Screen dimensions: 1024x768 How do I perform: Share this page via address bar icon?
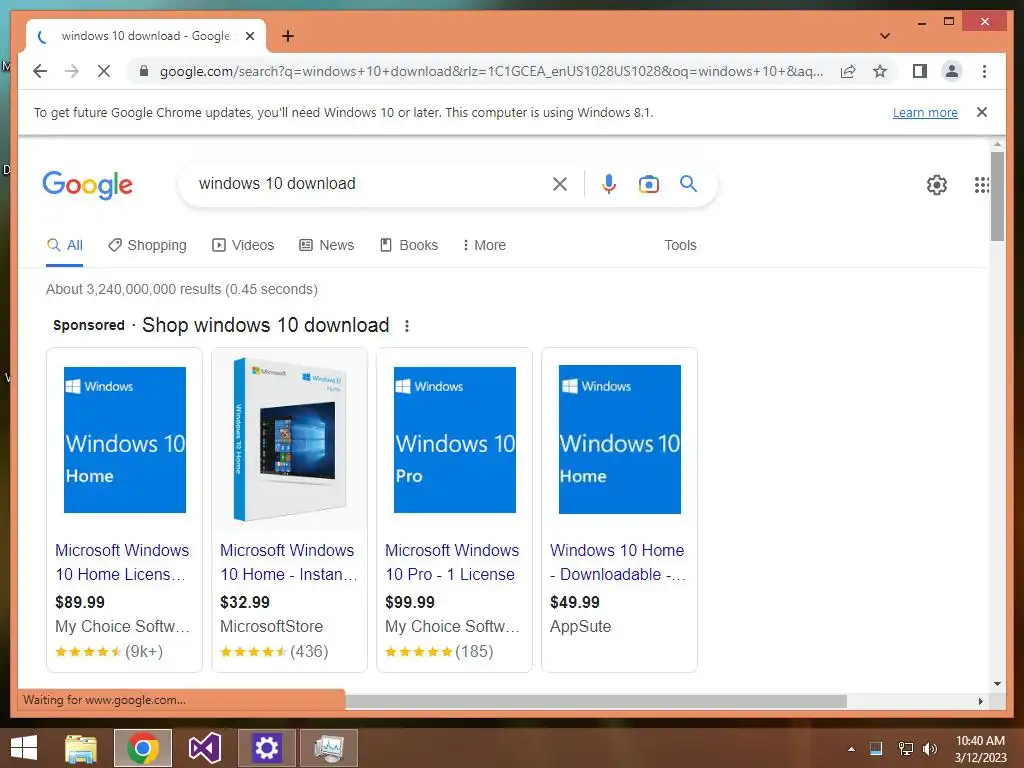click(848, 71)
